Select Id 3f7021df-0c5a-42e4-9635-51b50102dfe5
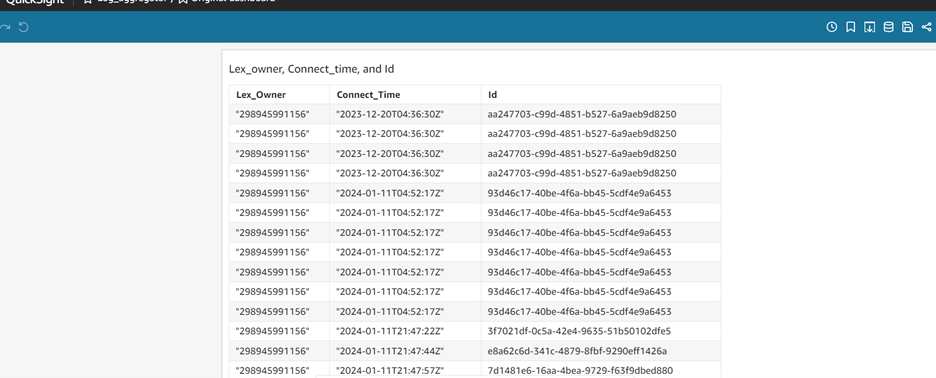 (x=601, y=331)
